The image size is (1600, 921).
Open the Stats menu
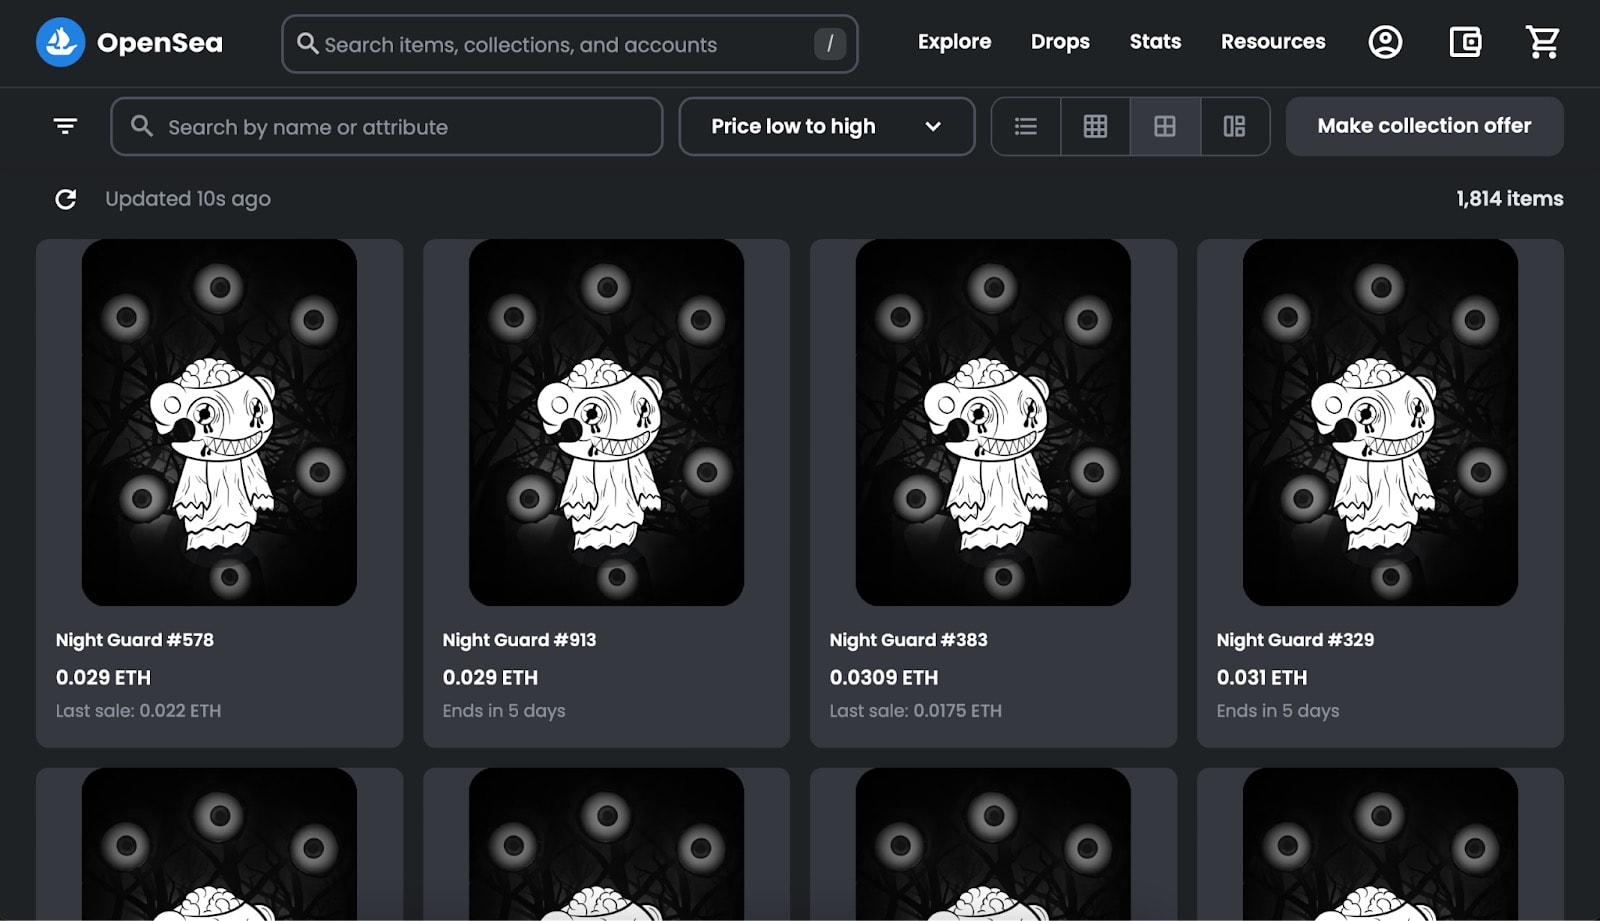(1155, 42)
